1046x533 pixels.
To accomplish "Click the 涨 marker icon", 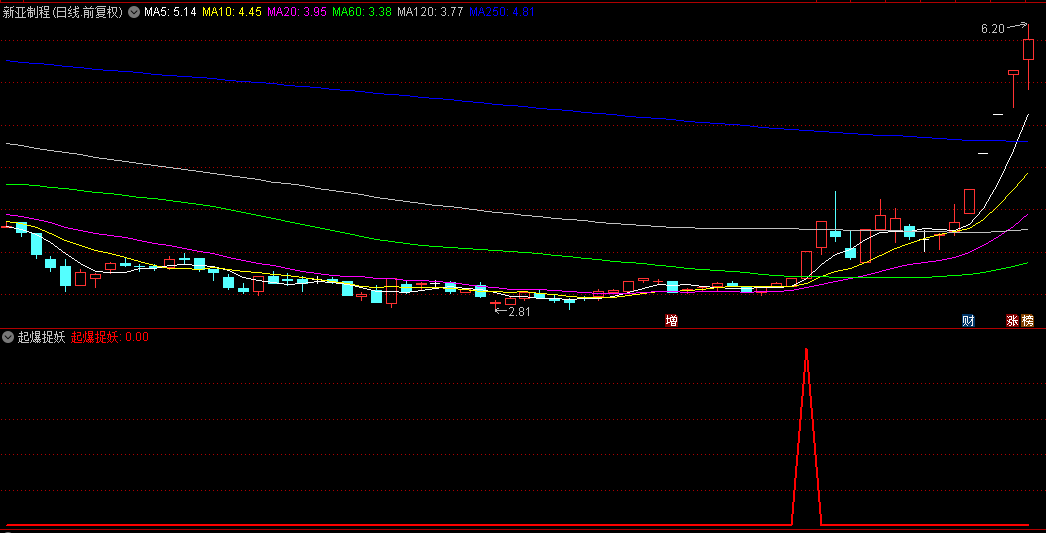I will pyautogui.click(x=1013, y=321).
